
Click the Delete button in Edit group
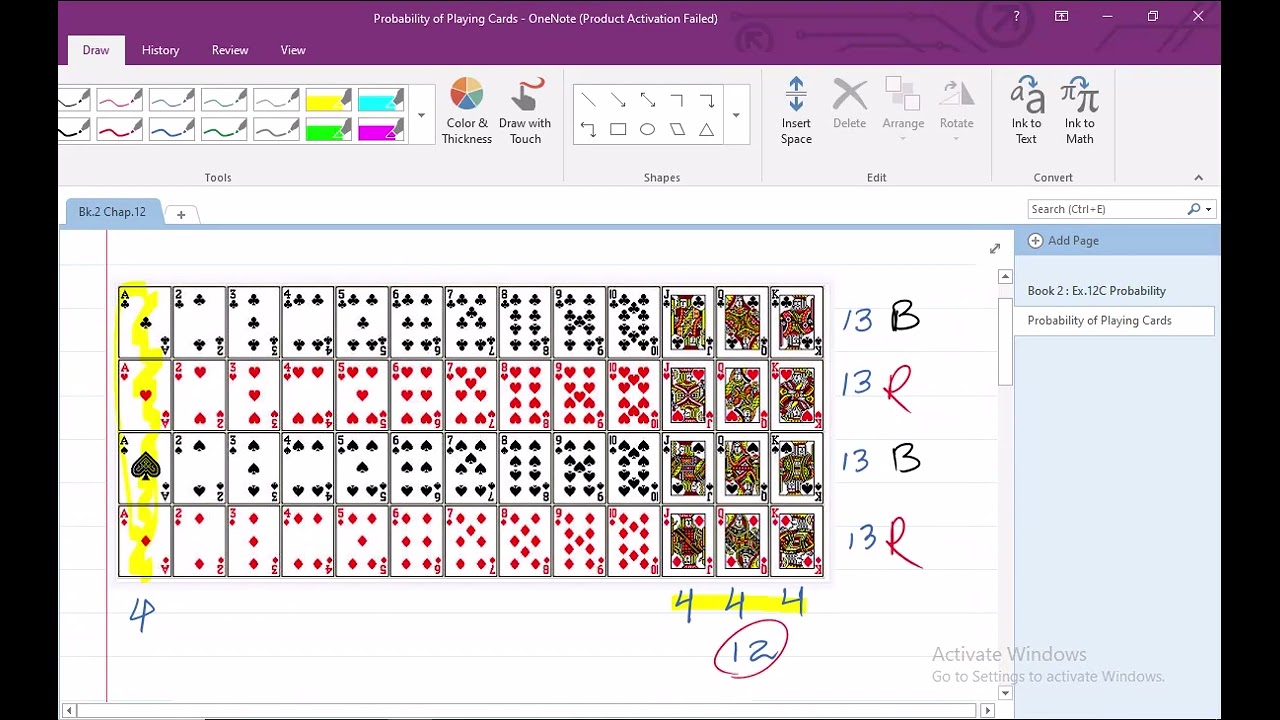[x=850, y=104]
